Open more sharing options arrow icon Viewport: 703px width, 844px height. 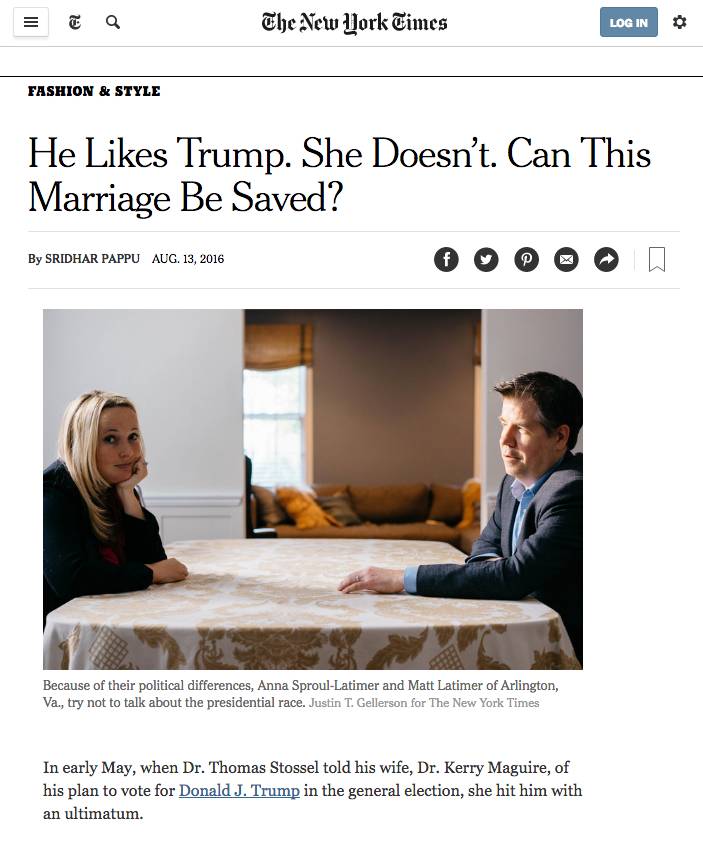(606, 259)
